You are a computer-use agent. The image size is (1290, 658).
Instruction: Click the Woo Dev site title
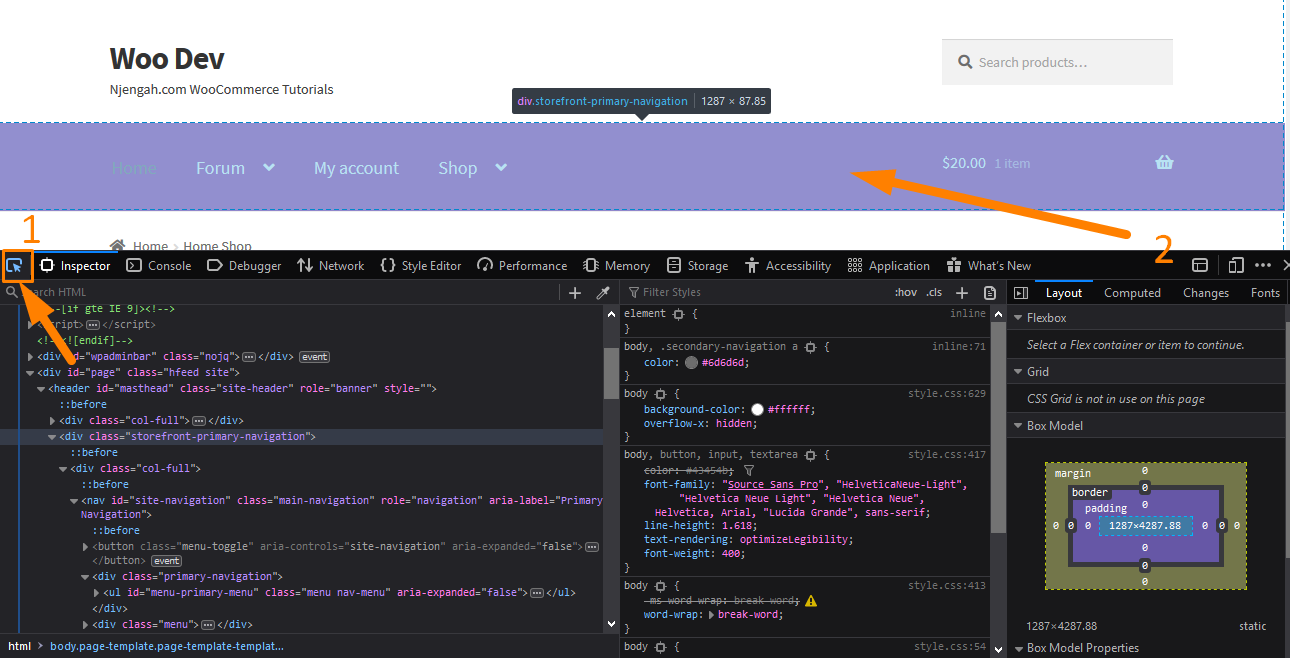pyautogui.click(x=167, y=58)
